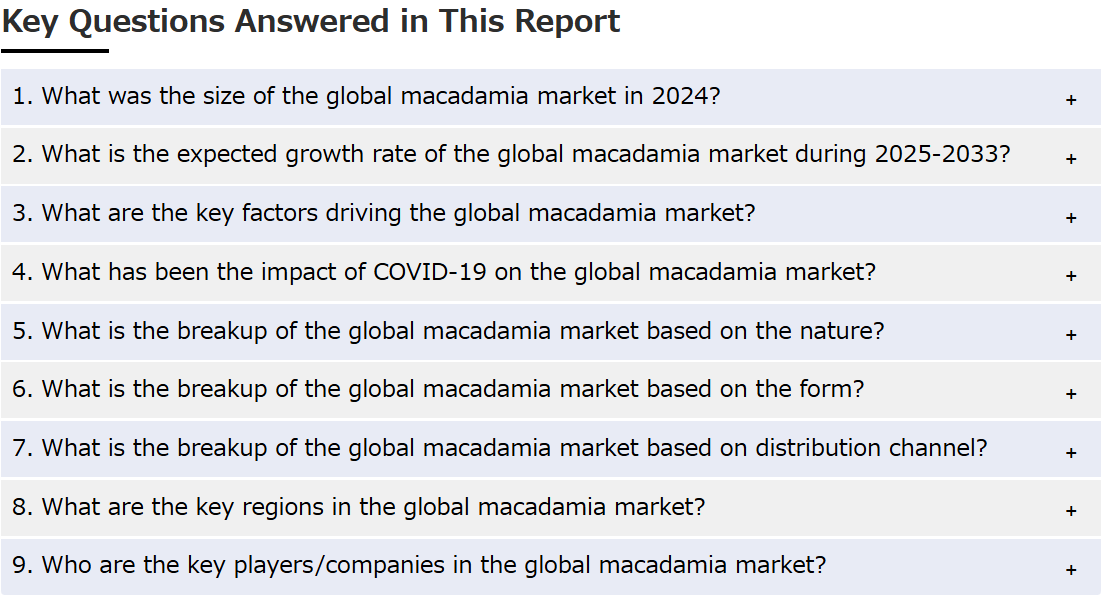
Task: Open question 7 about distribution channel breakup
Action: click(x=499, y=448)
